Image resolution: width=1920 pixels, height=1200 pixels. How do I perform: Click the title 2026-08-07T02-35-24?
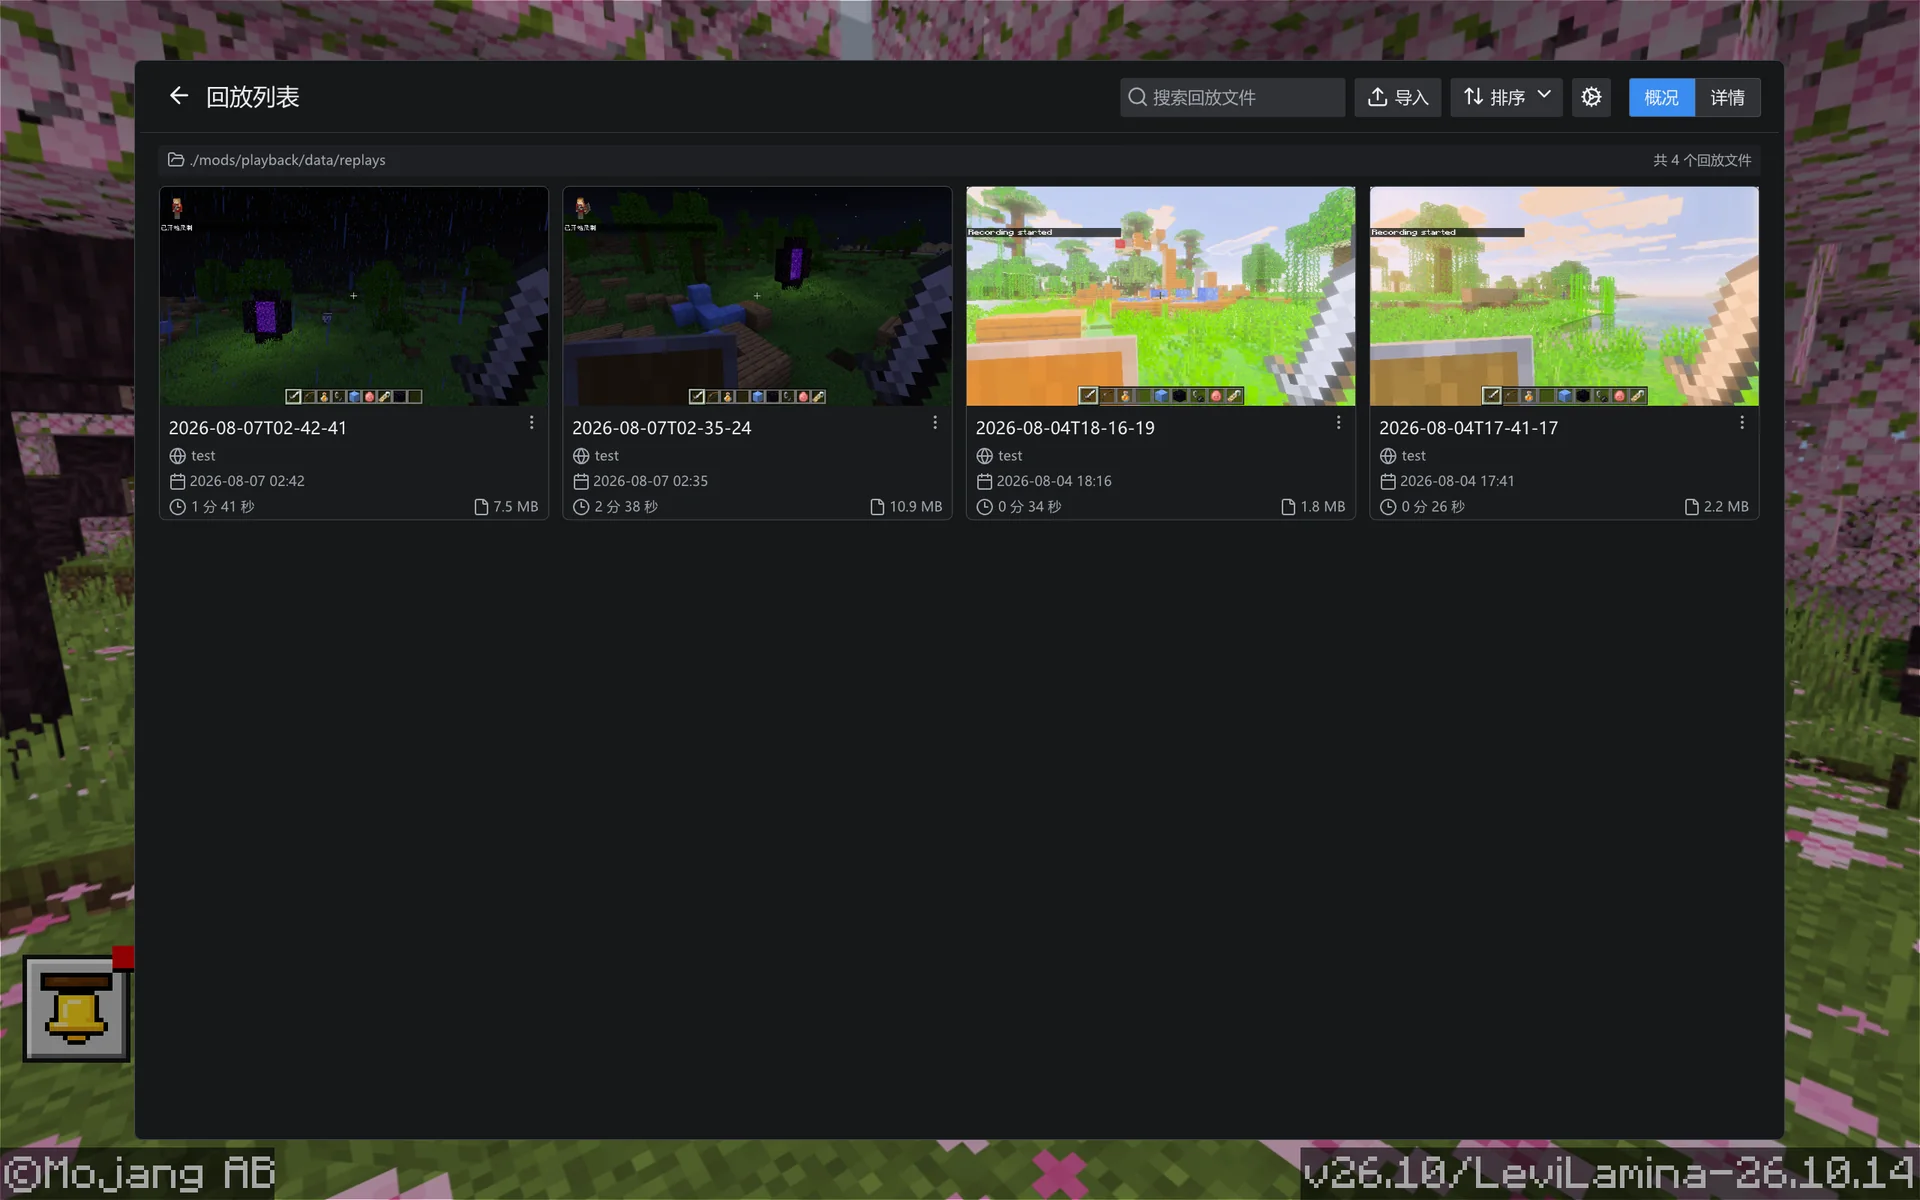(661, 428)
